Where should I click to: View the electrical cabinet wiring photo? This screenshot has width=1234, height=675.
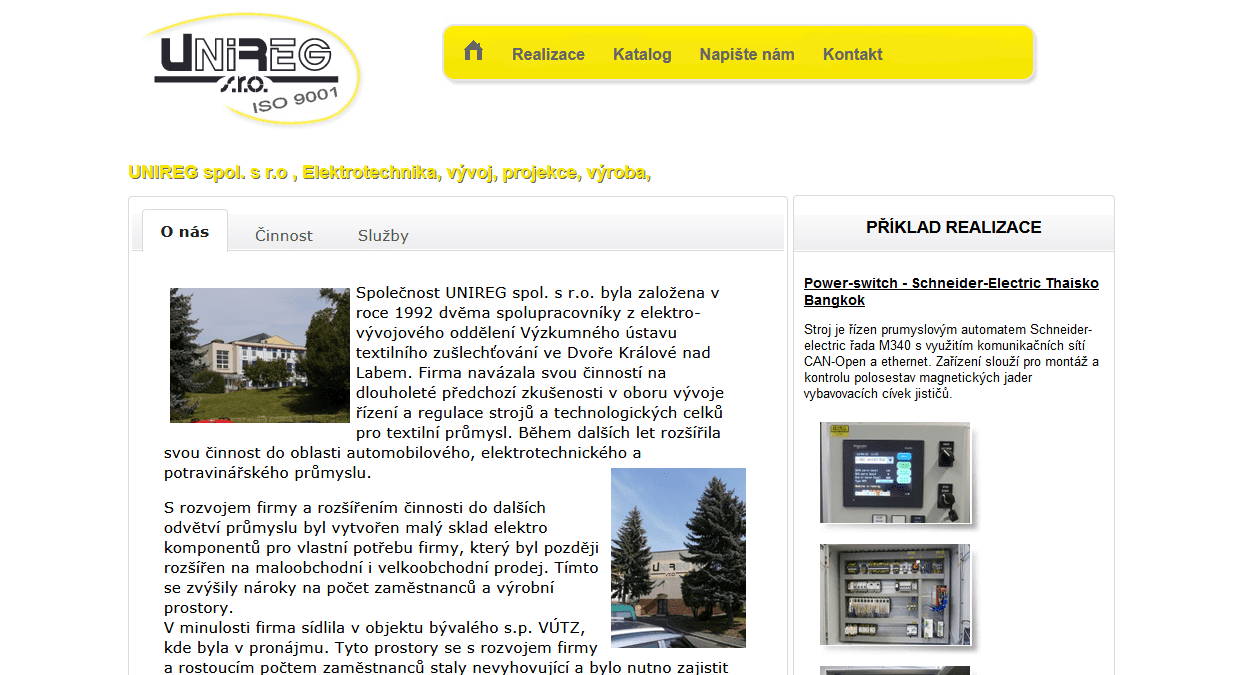[895, 594]
